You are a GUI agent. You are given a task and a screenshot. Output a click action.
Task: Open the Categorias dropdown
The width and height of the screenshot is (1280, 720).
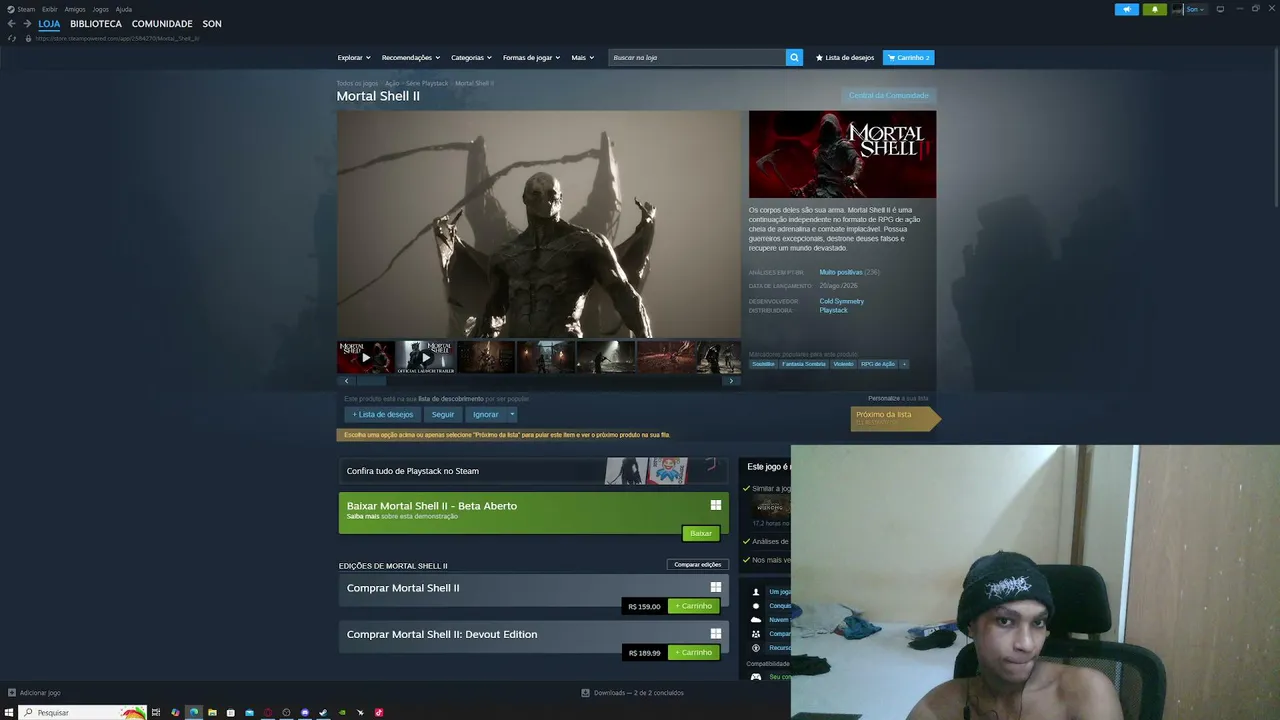471,58
